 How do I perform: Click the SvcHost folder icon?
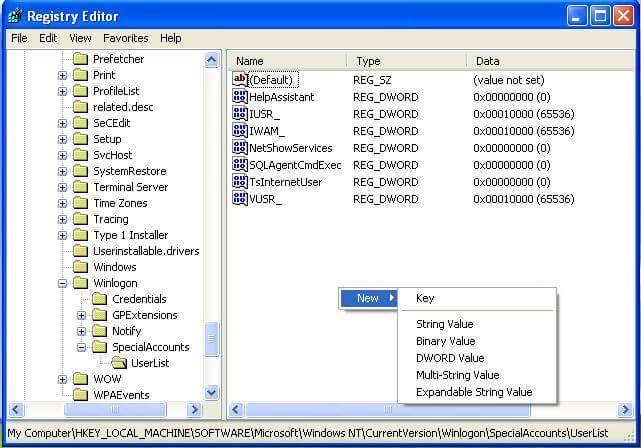pos(81,155)
